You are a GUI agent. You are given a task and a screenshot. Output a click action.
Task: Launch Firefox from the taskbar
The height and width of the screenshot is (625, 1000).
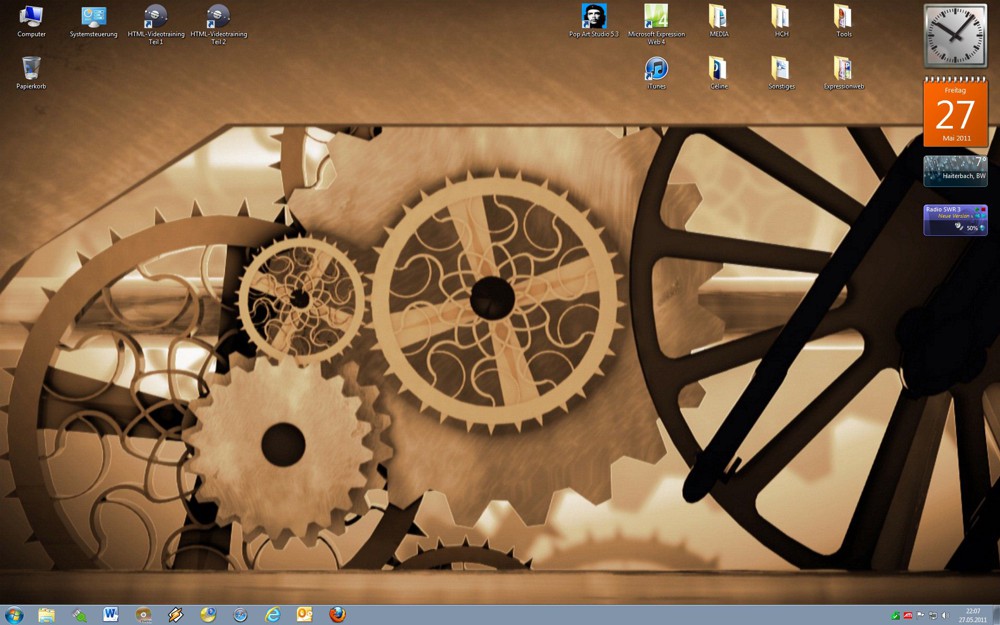click(337, 614)
